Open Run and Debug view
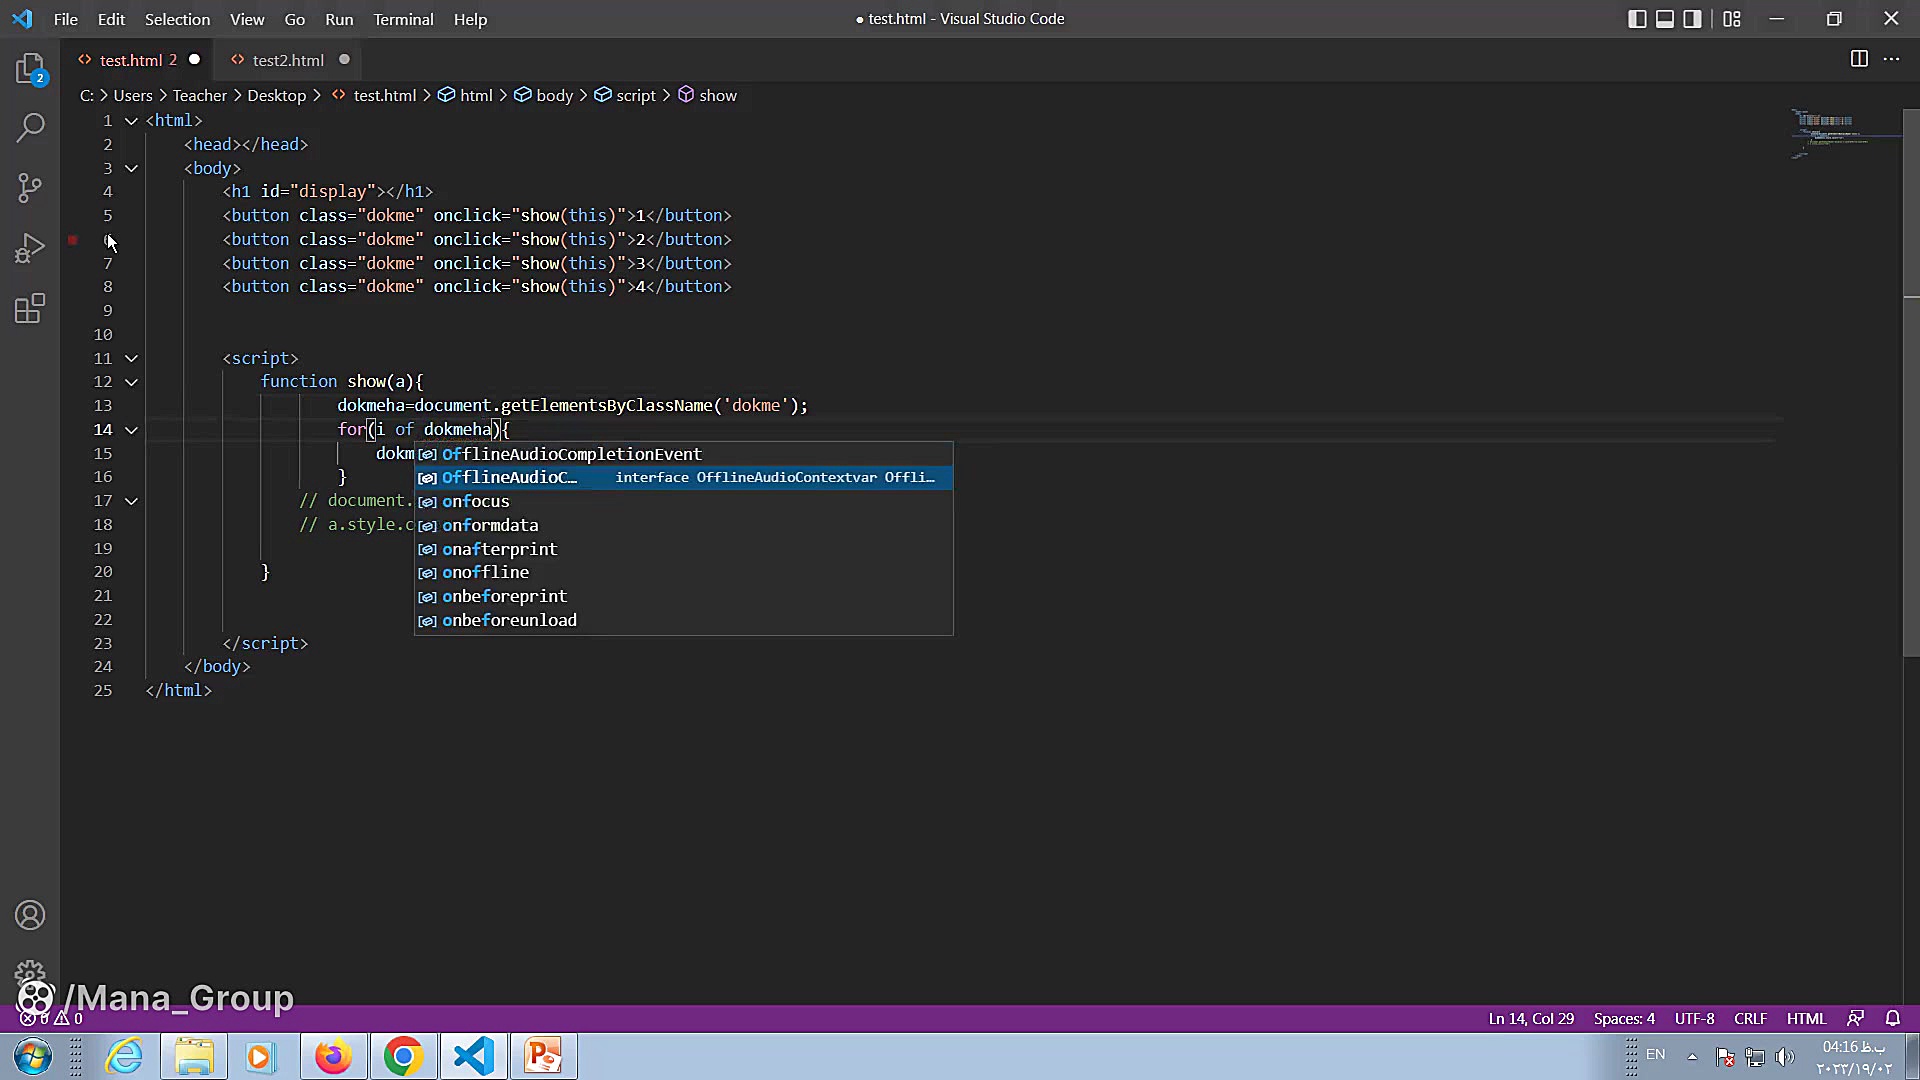 [30, 247]
